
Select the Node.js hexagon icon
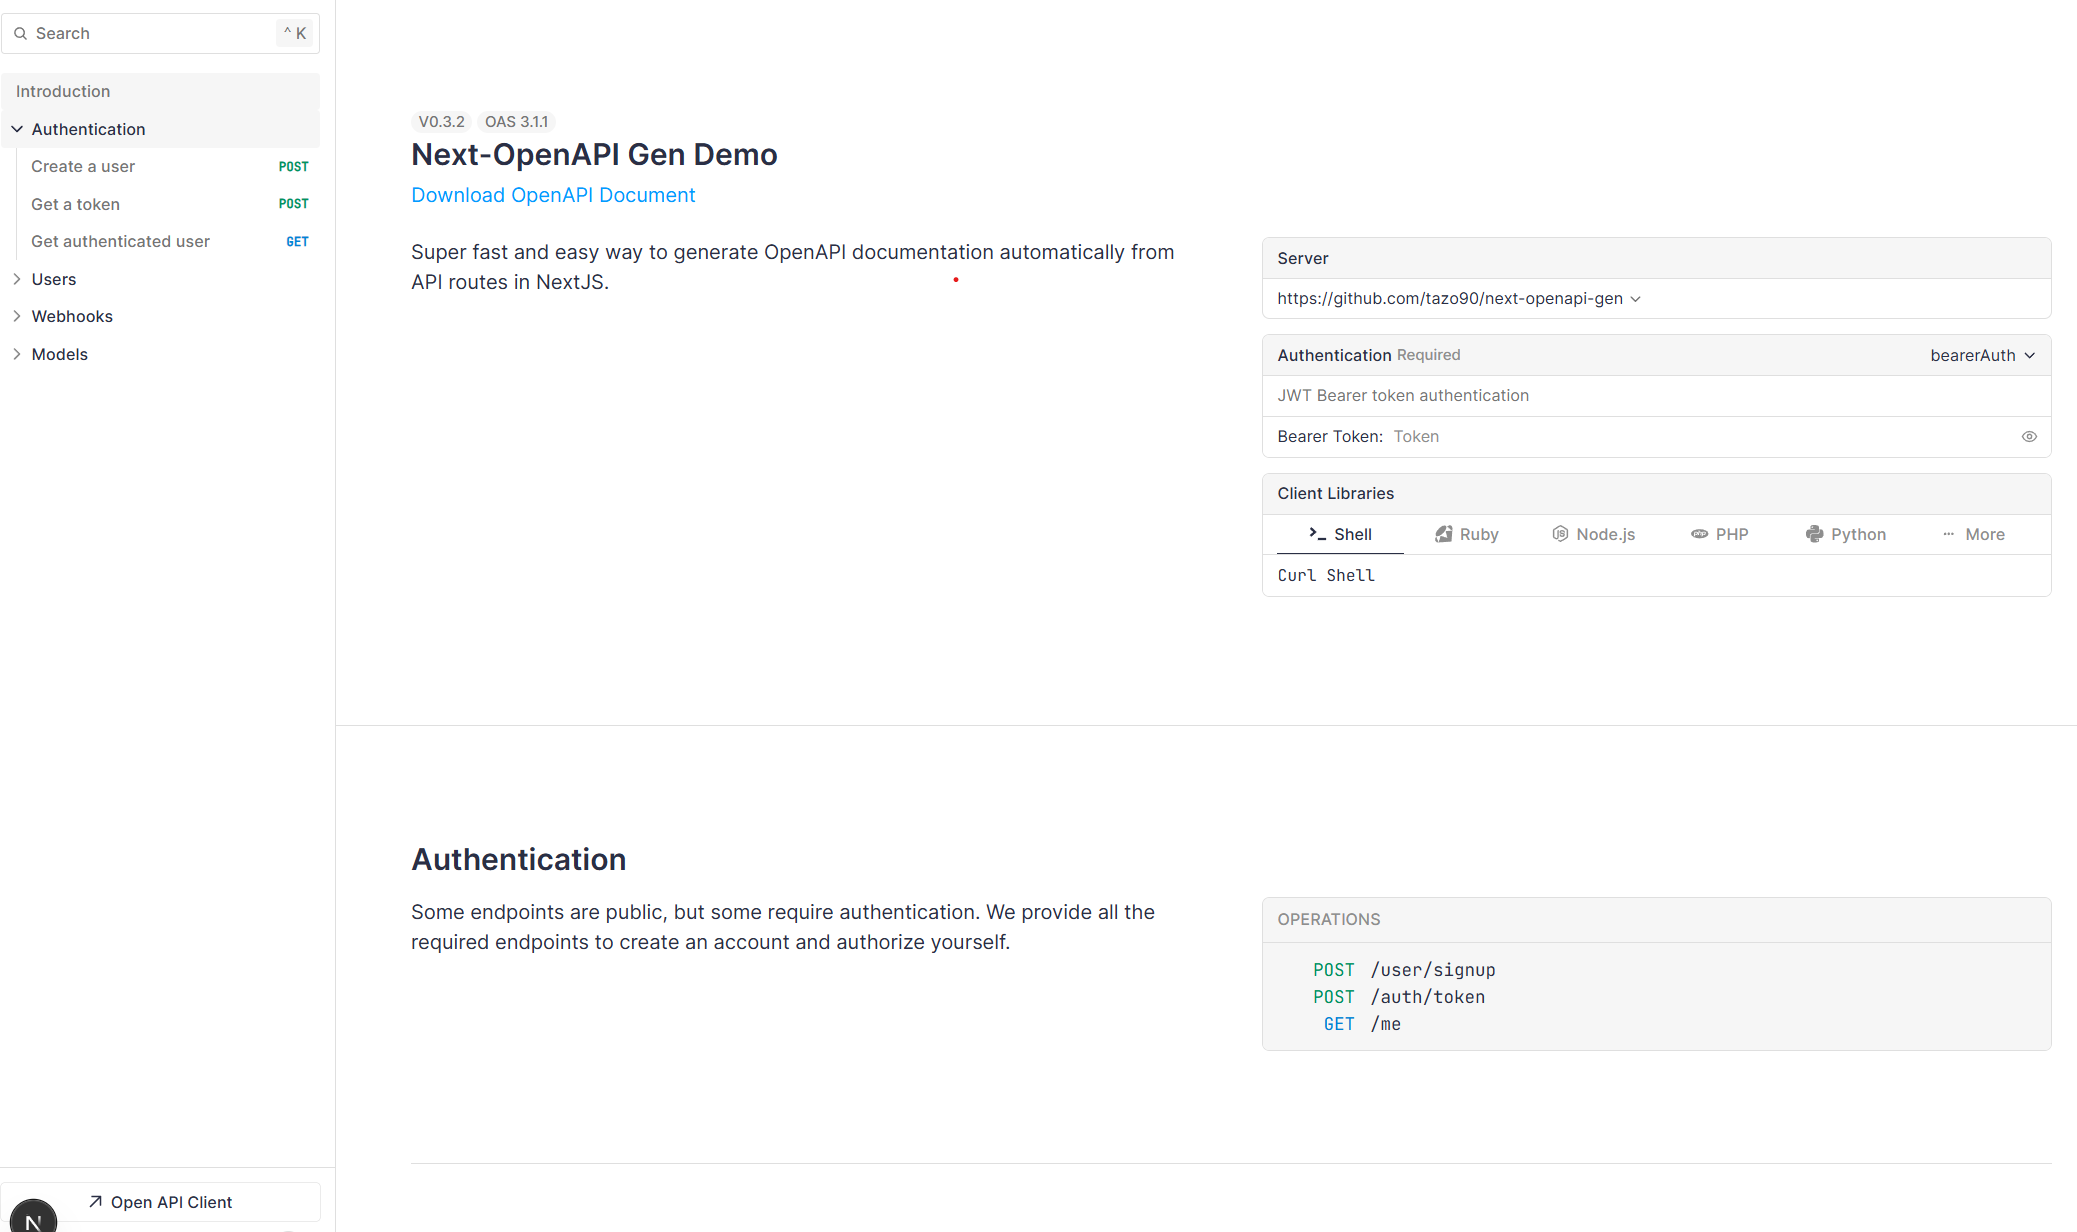1559,534
